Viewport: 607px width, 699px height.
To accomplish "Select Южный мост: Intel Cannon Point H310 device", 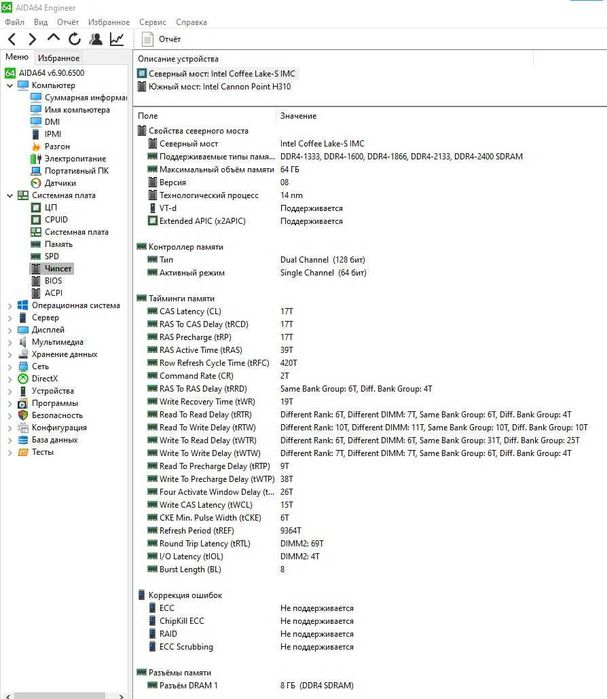I will pos(214,86).
